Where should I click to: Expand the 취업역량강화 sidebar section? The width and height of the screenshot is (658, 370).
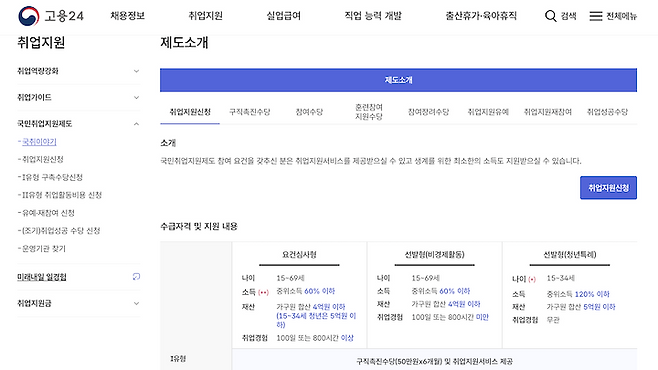(78, 71)
